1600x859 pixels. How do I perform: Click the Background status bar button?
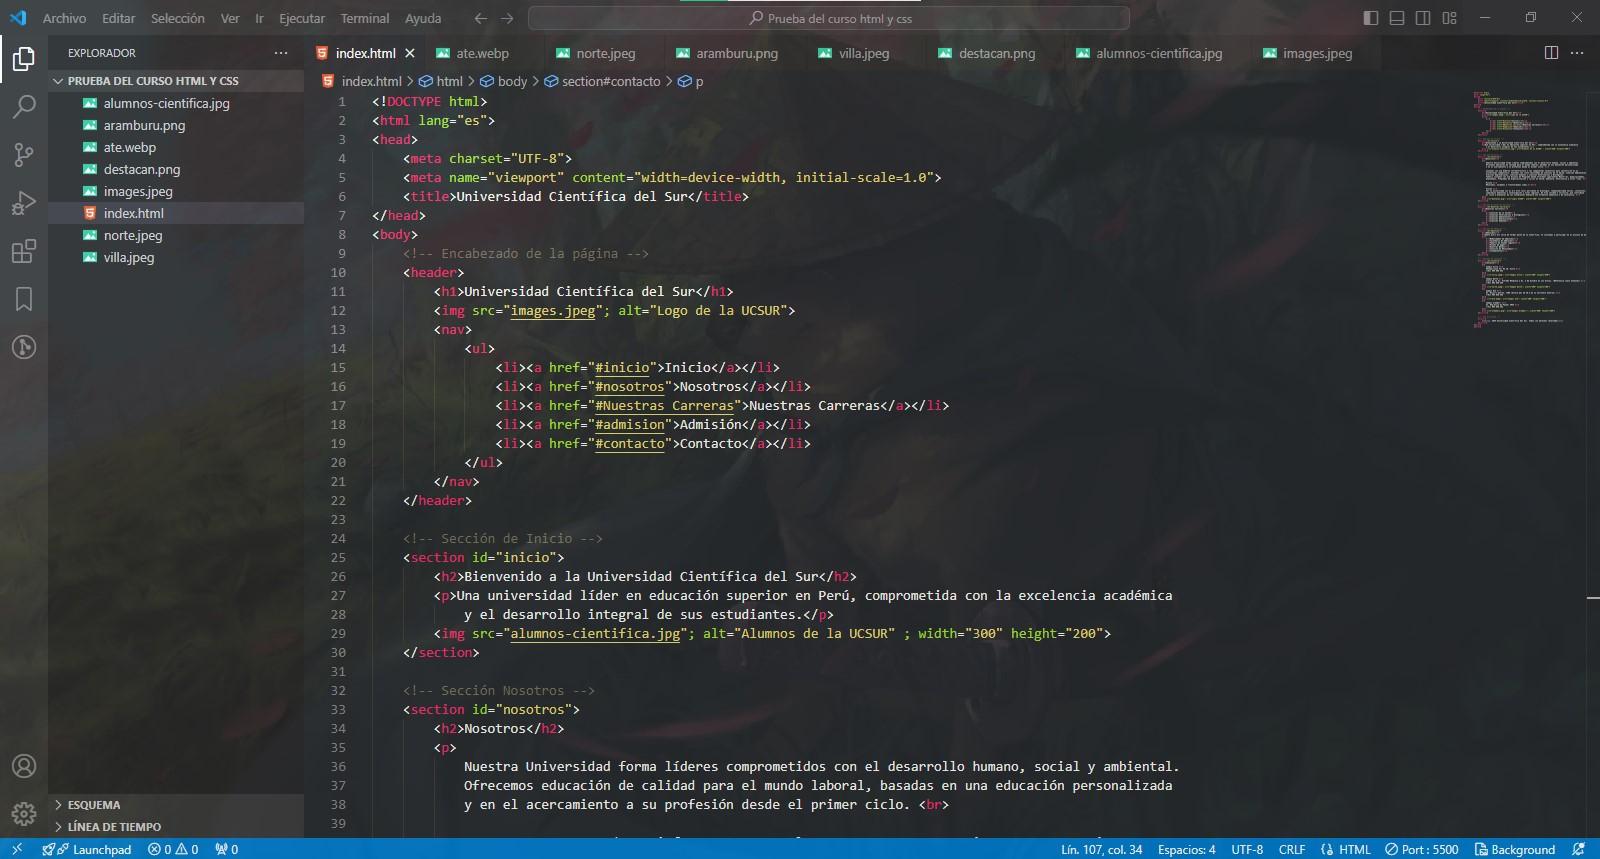pyautogui.click(x=1515, y=849)
